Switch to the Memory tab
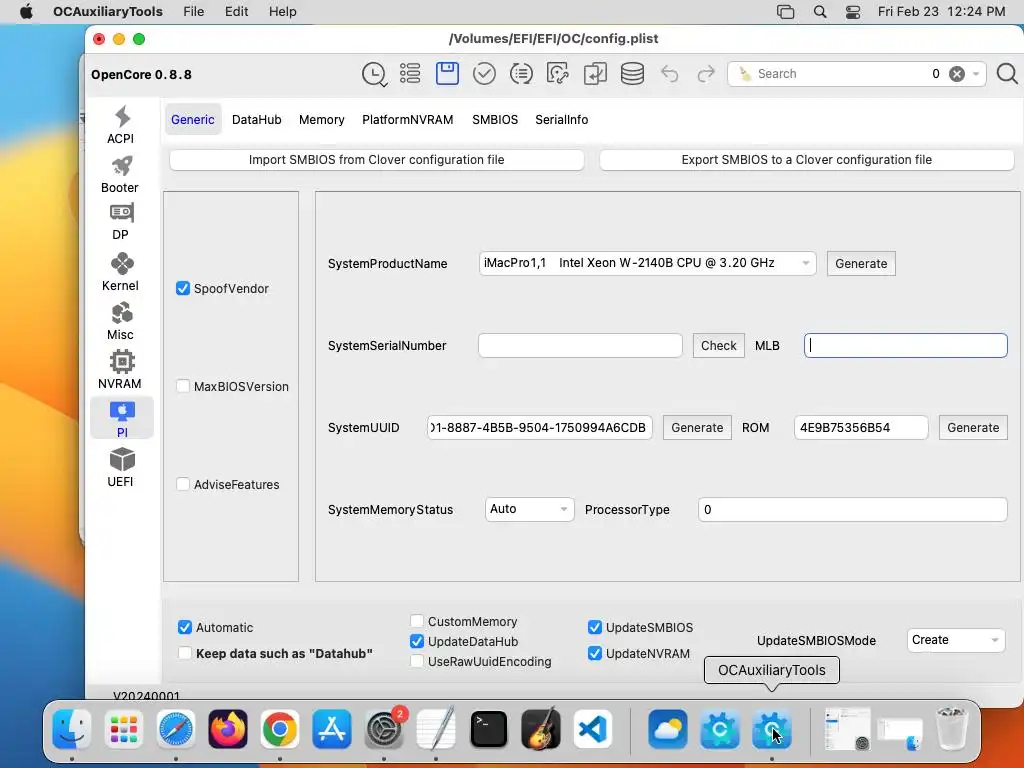 [x=321, y=120]
